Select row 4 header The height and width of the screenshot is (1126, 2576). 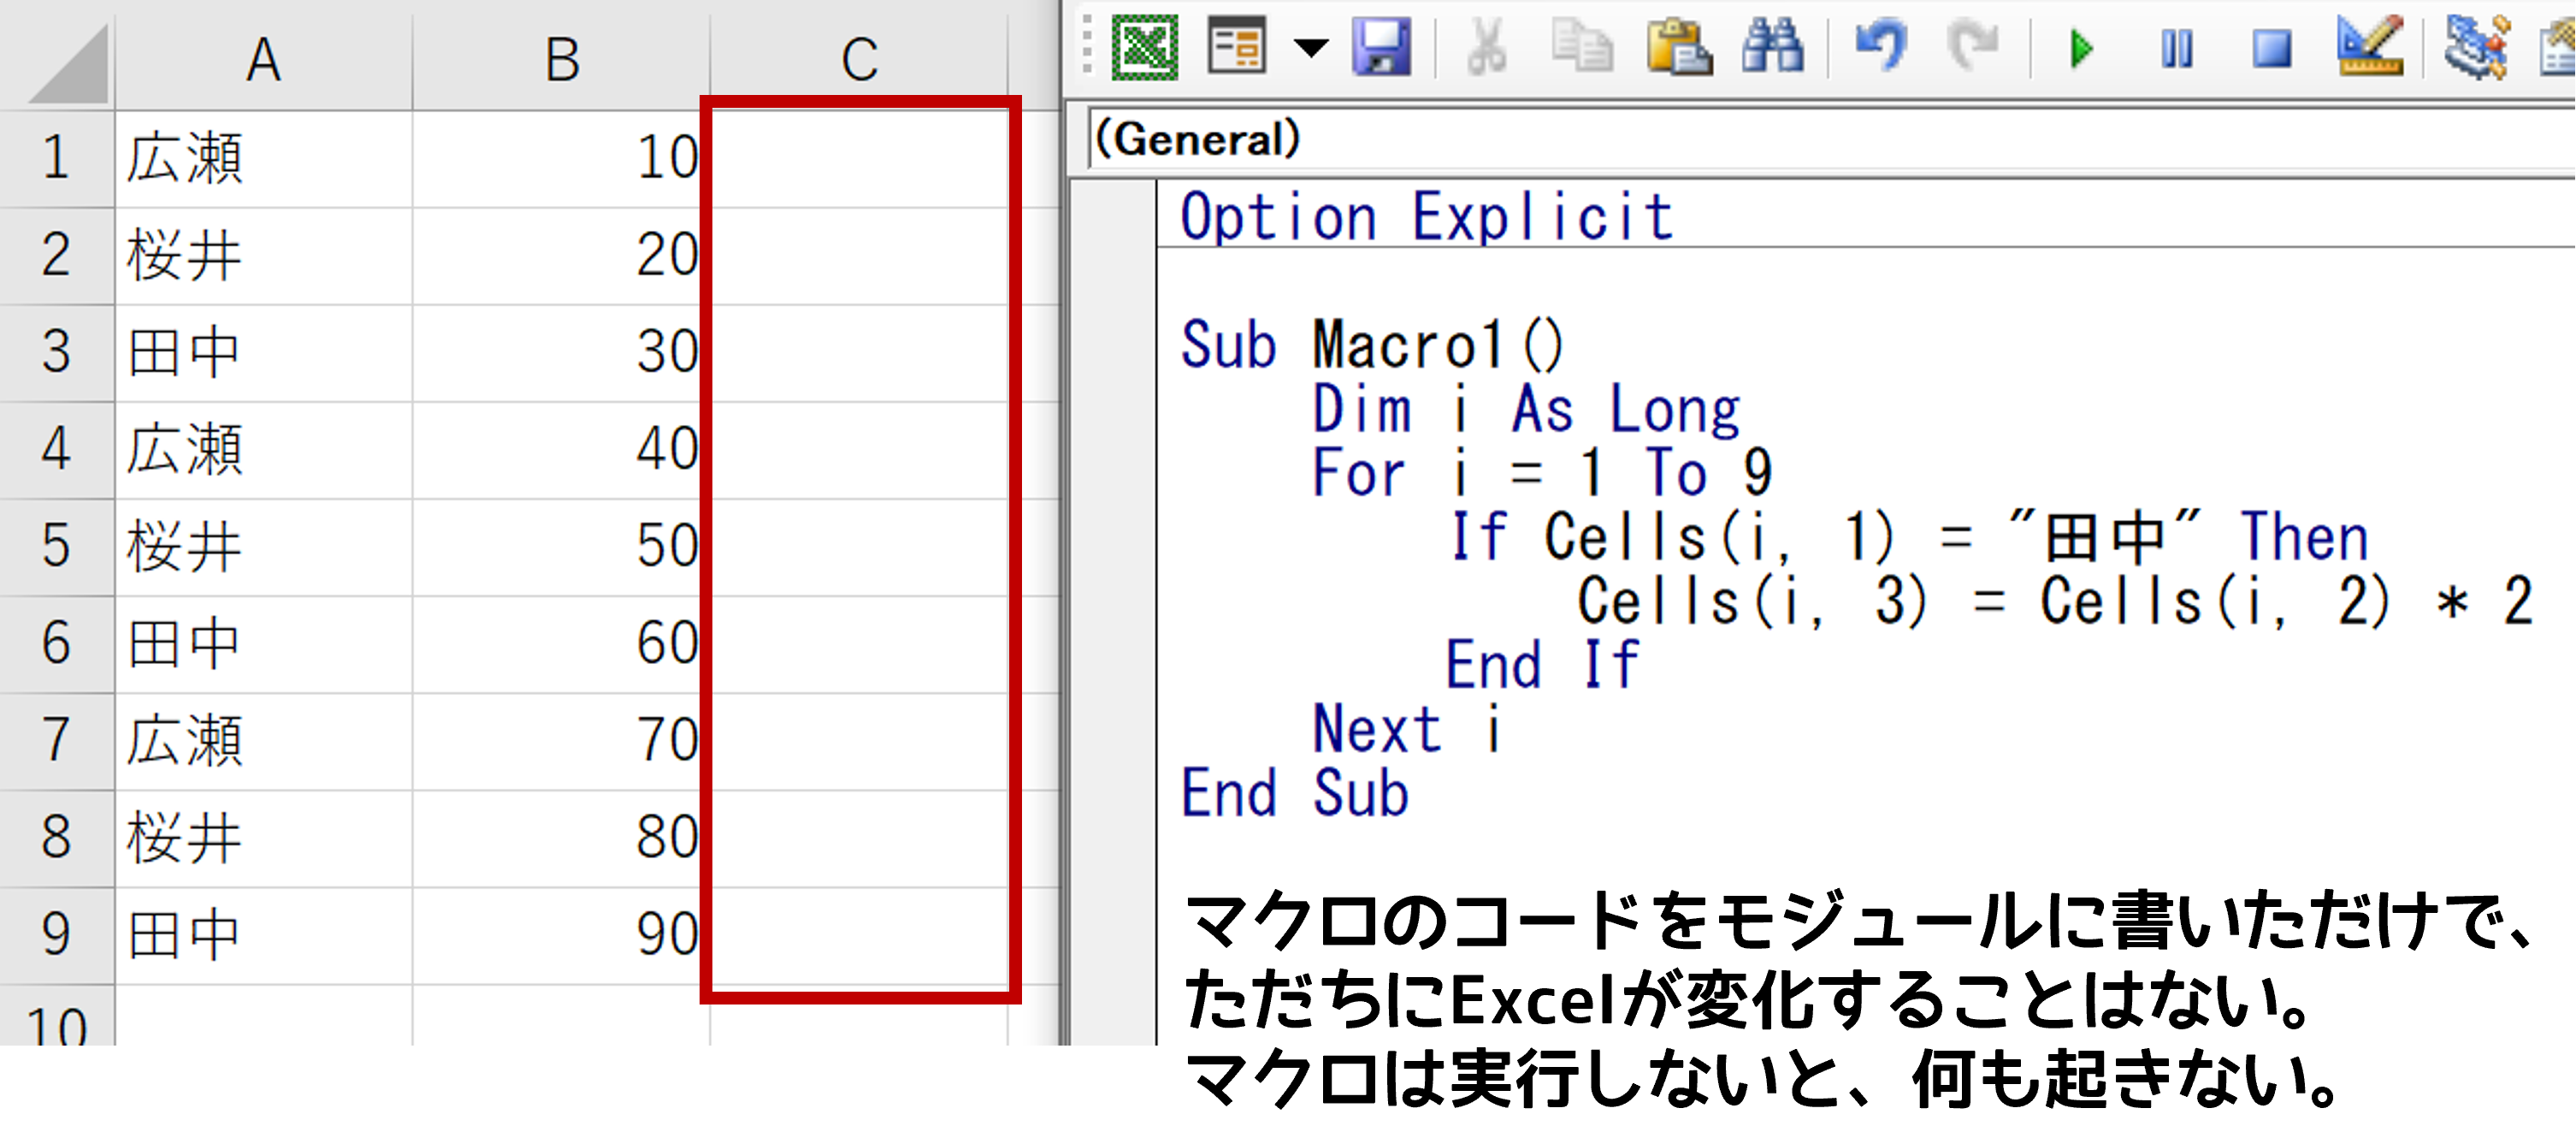57,449
